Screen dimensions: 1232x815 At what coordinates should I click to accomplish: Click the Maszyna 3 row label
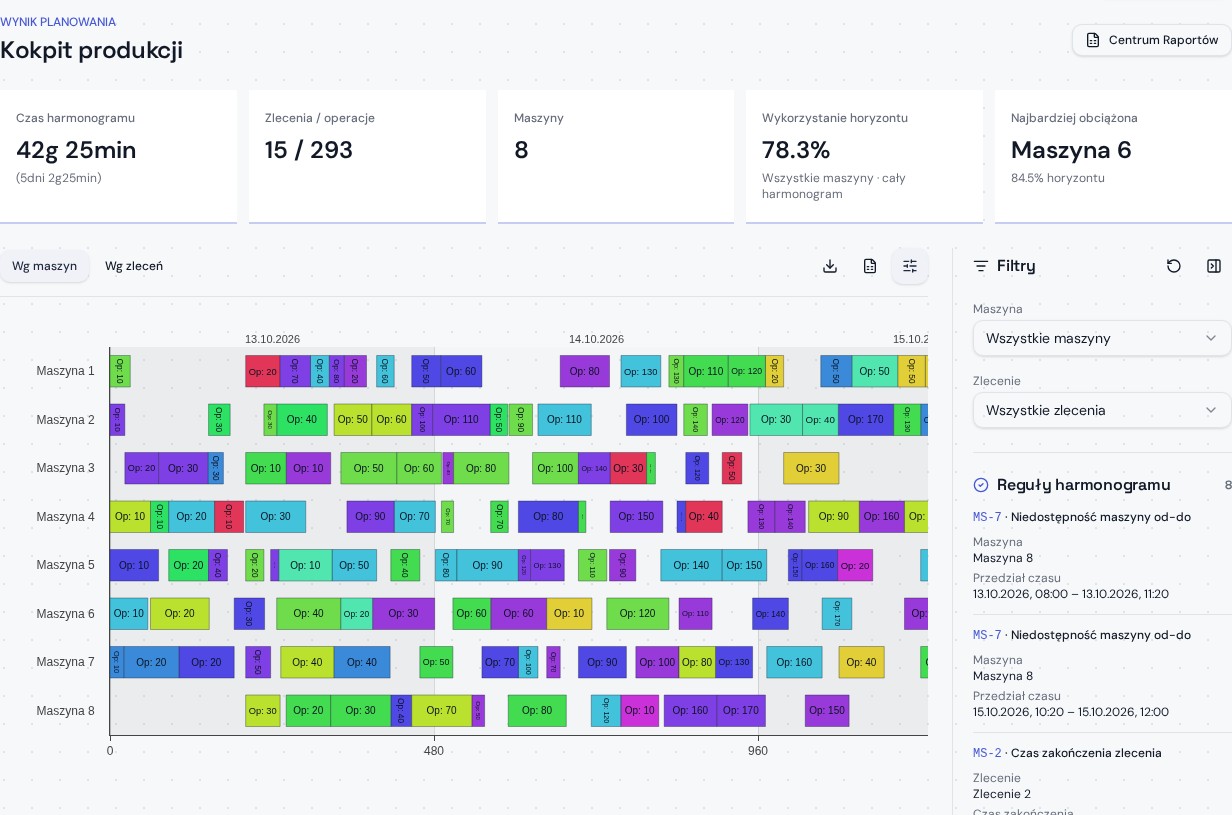[x=66, y=468]
